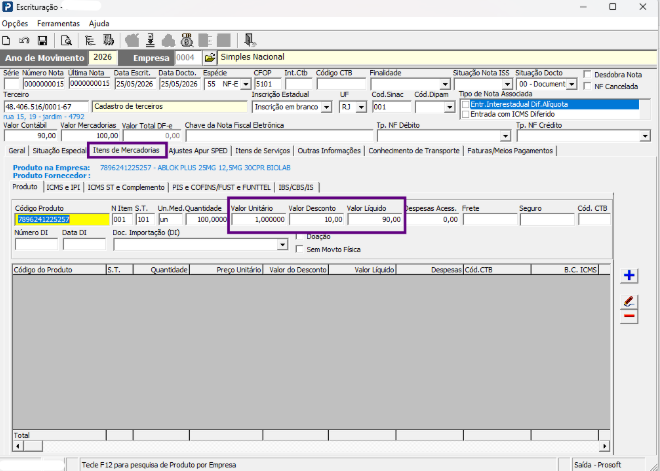Check the Sem Movto Física option
Screen dimensions: 660x471
[300, 249]
